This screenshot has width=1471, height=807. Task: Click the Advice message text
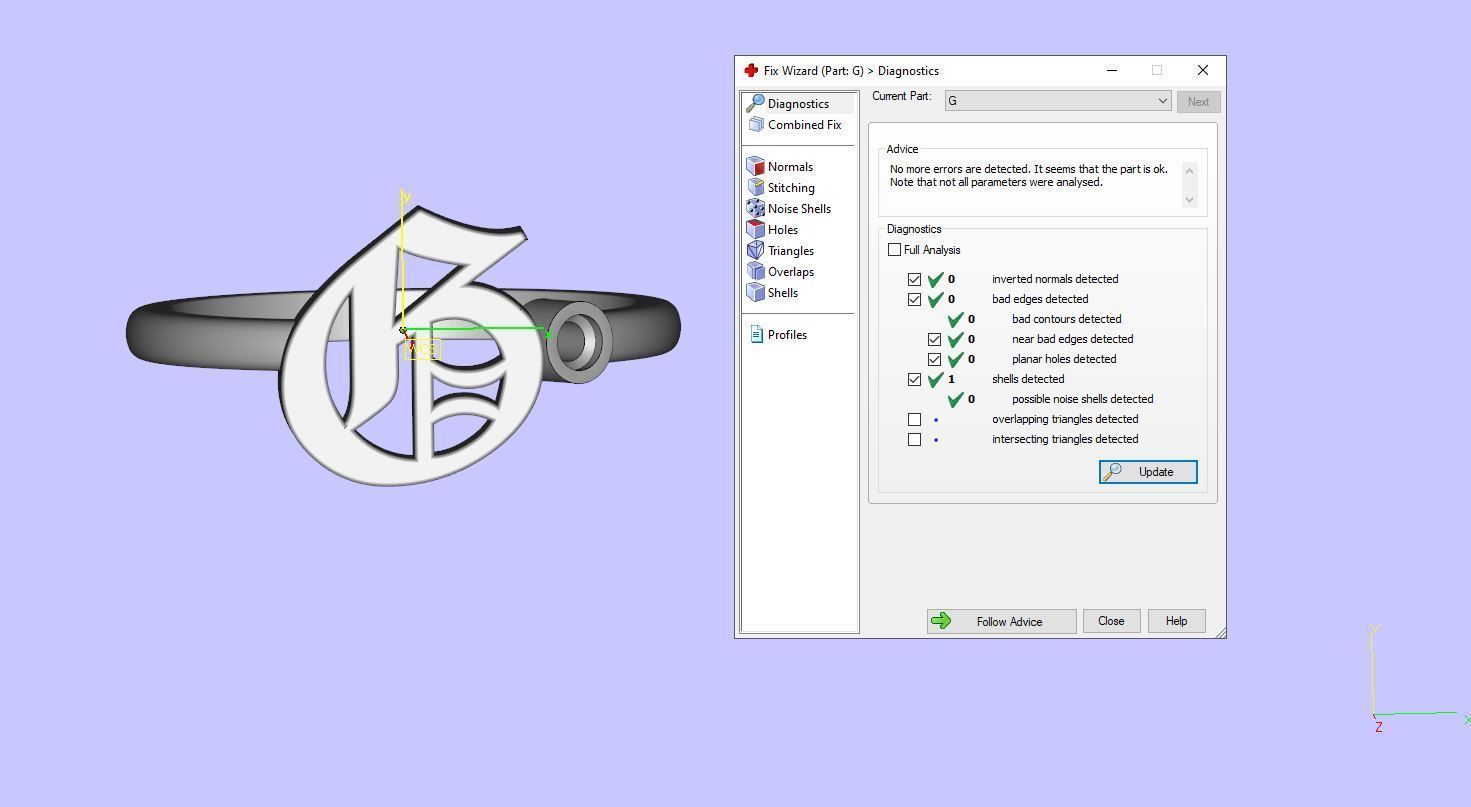tap(1029, 176)
